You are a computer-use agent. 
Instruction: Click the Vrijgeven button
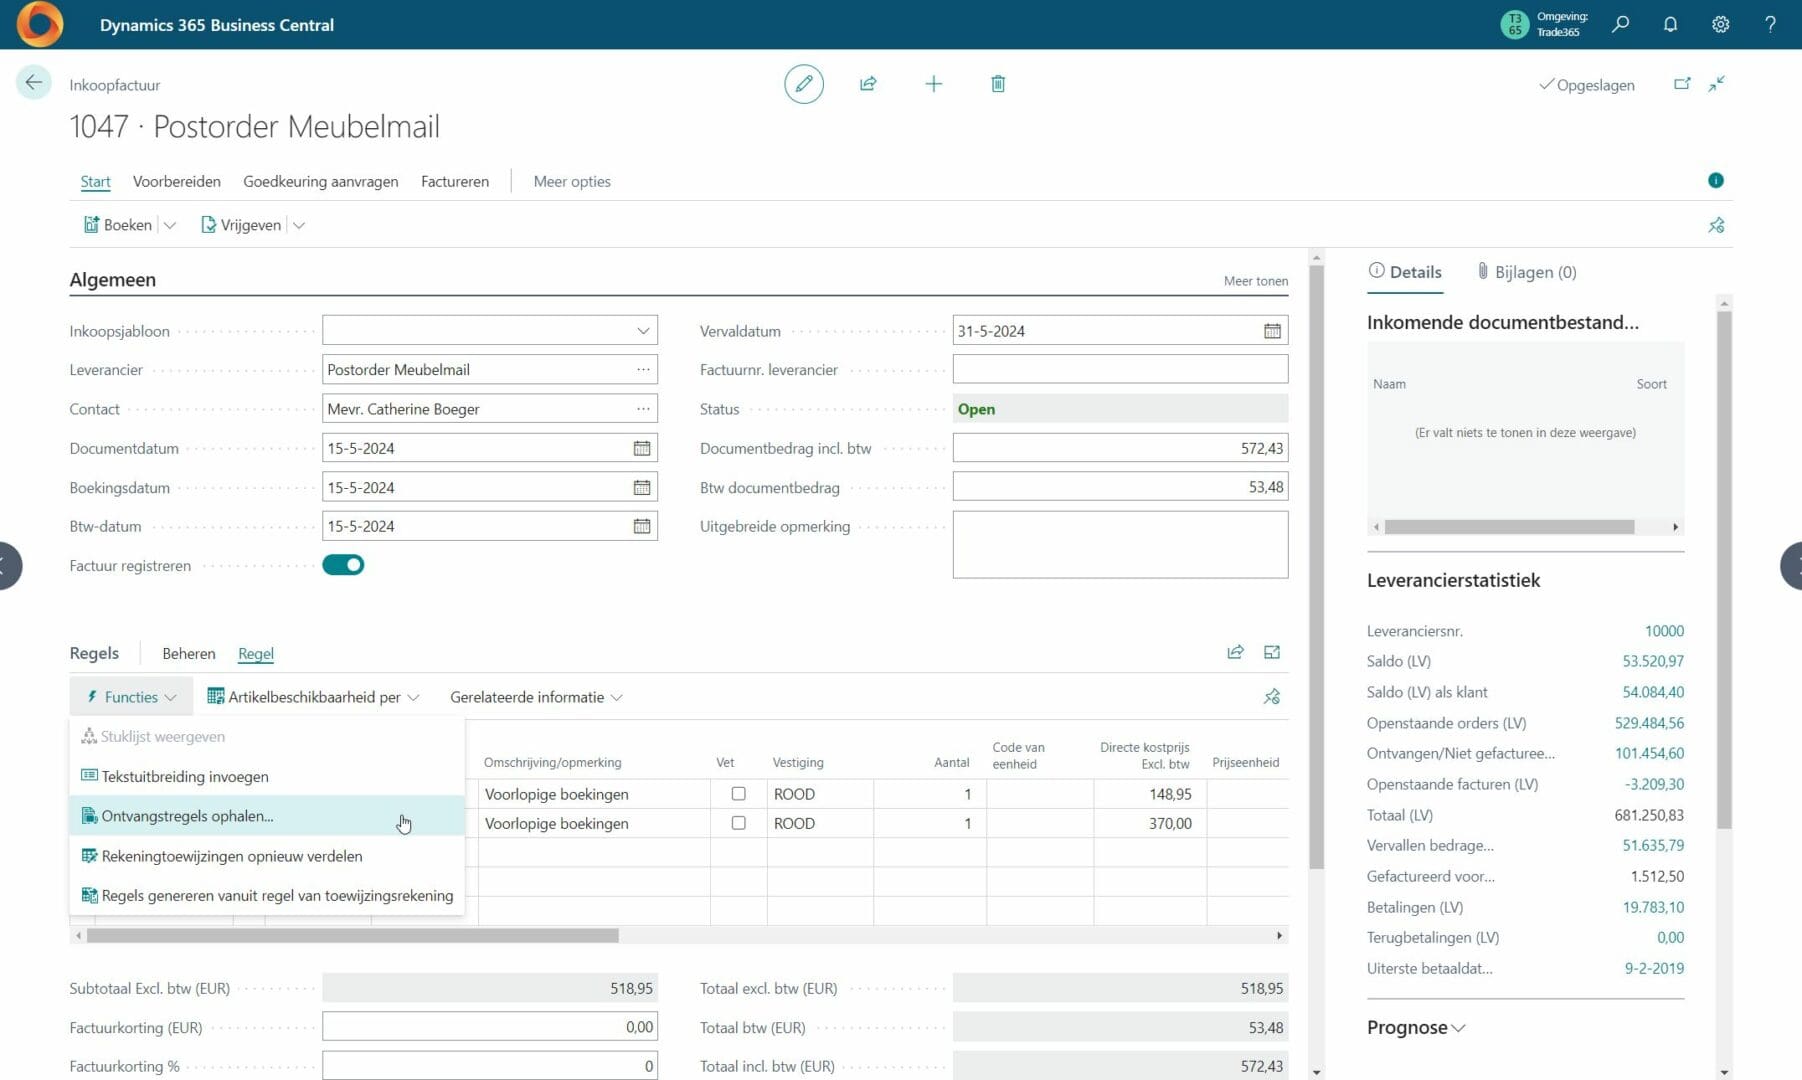click(241, 225)
